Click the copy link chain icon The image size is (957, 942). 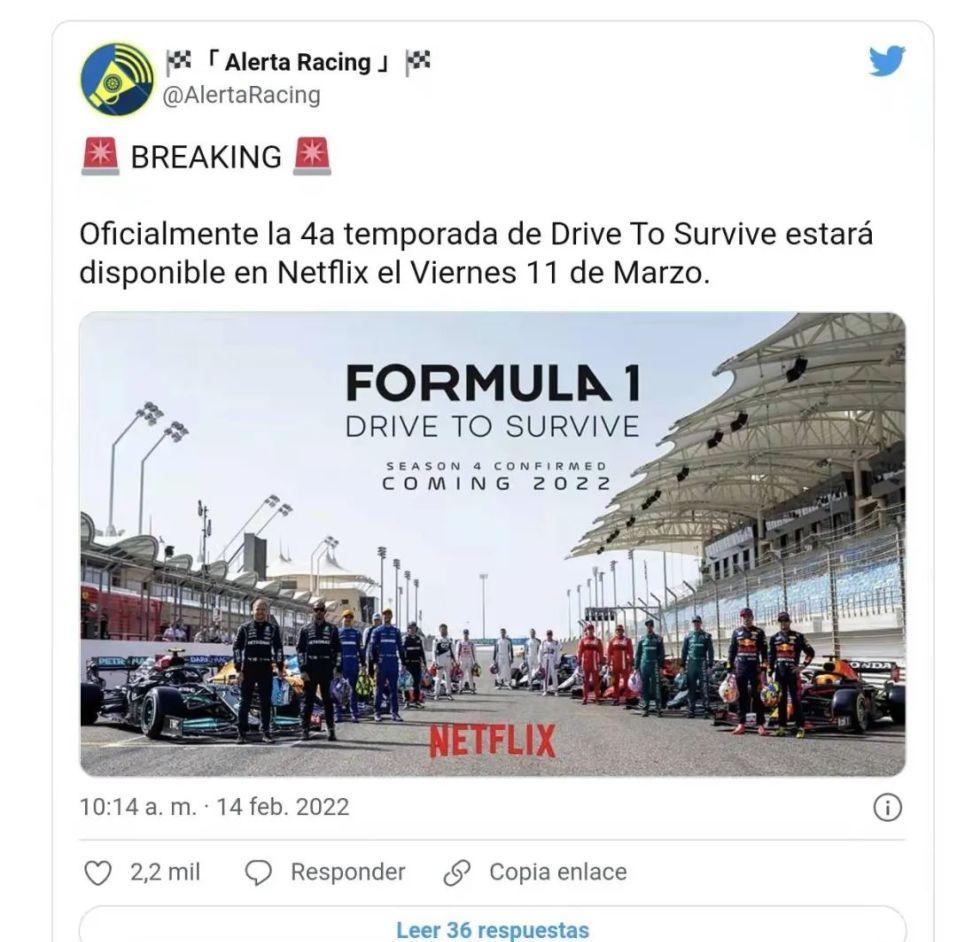(457, 872)
